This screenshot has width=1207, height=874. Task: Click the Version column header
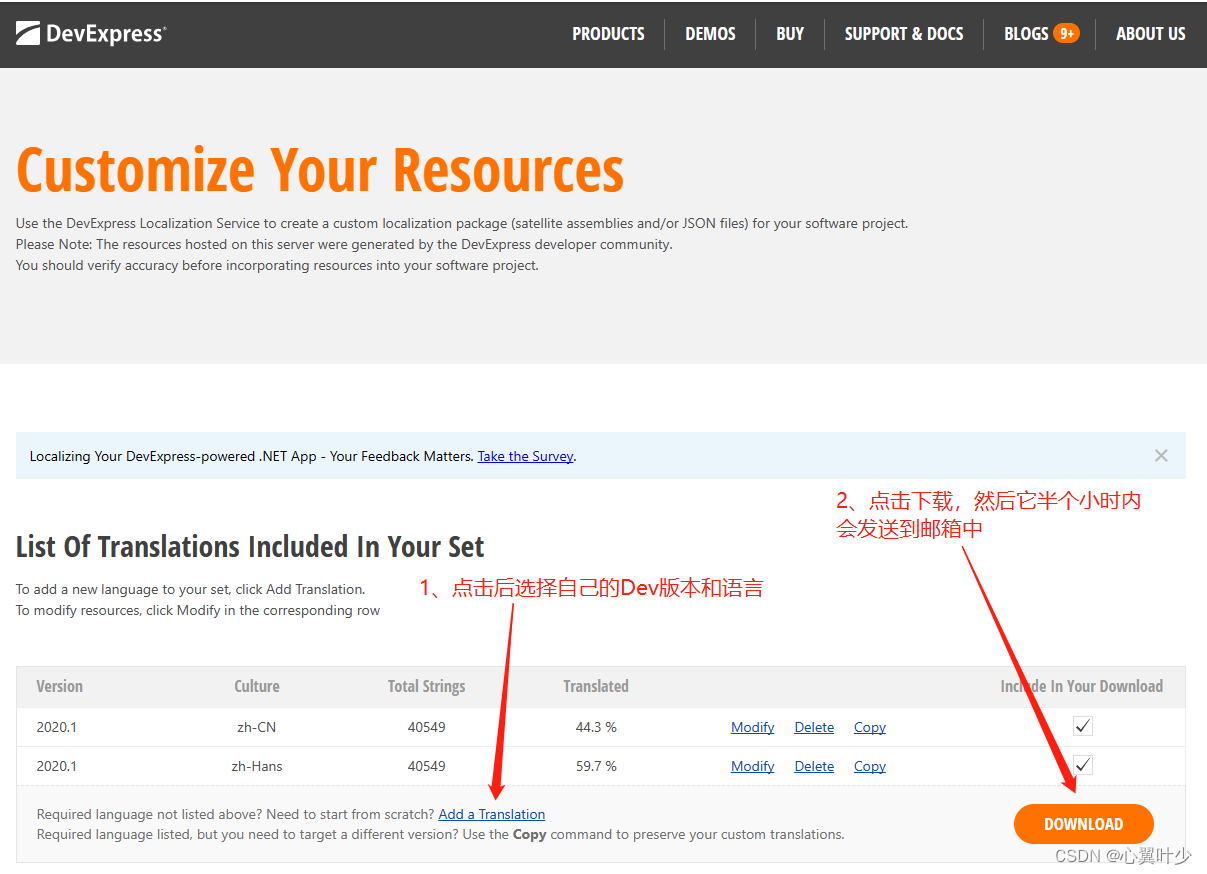pyautogui.click(x=59, y=686)
